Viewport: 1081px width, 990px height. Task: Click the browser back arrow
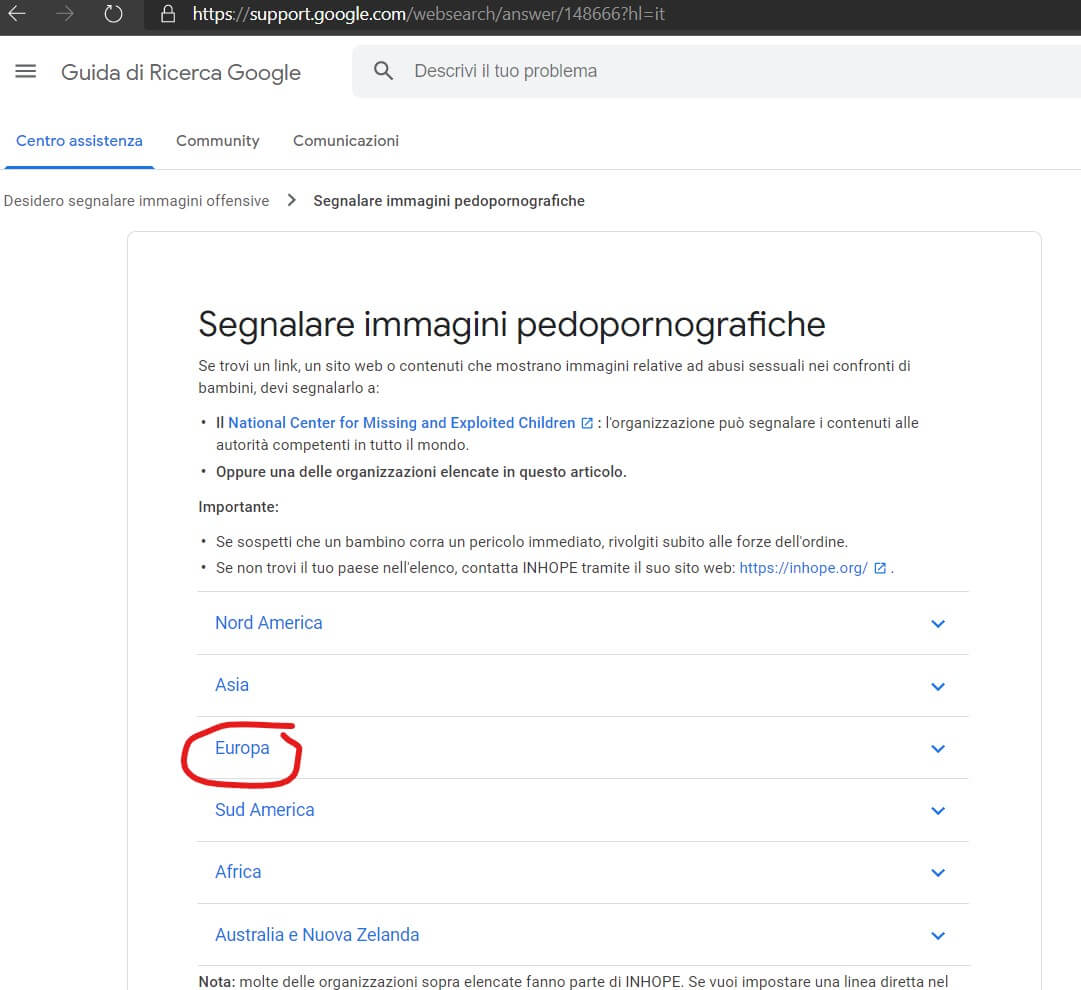click(17, 14)
